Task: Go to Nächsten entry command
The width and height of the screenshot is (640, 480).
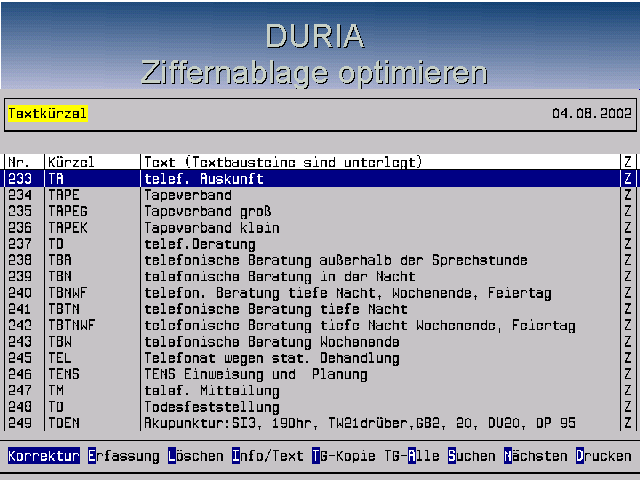Action: [536, 456]
